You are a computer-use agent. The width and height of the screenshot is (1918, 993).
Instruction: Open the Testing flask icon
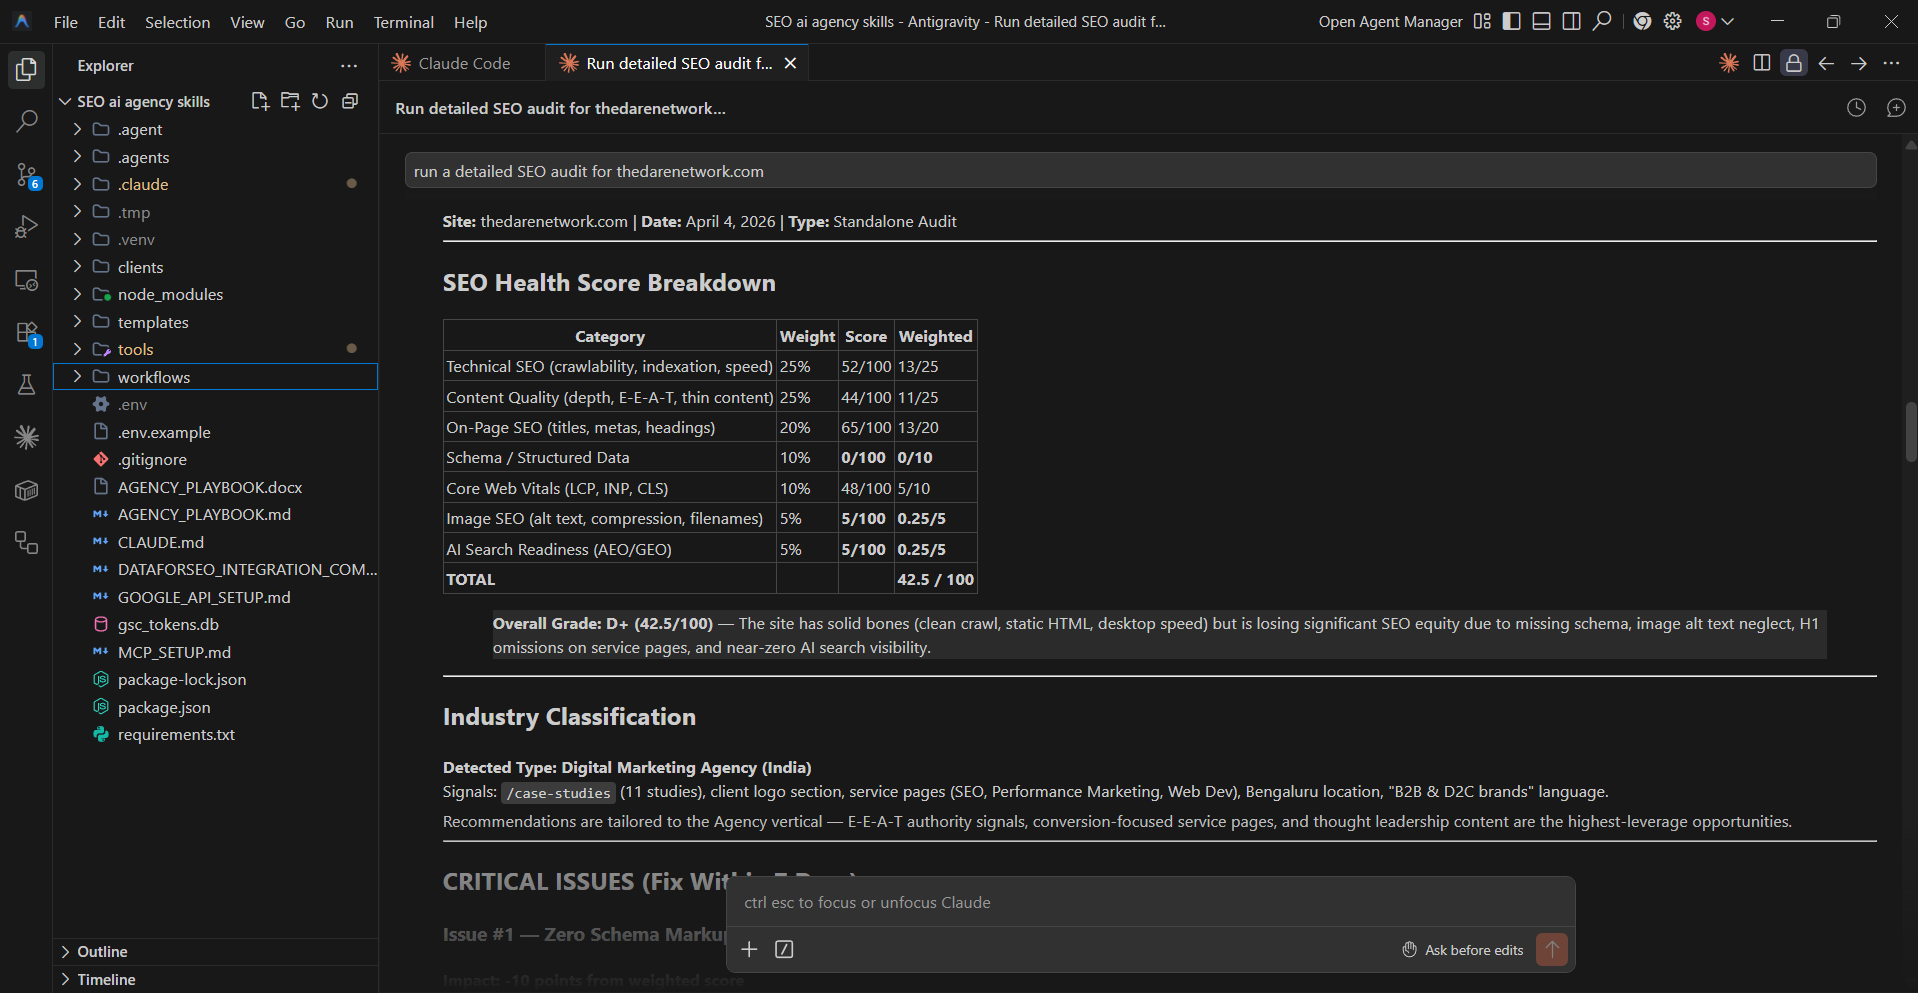27,385
